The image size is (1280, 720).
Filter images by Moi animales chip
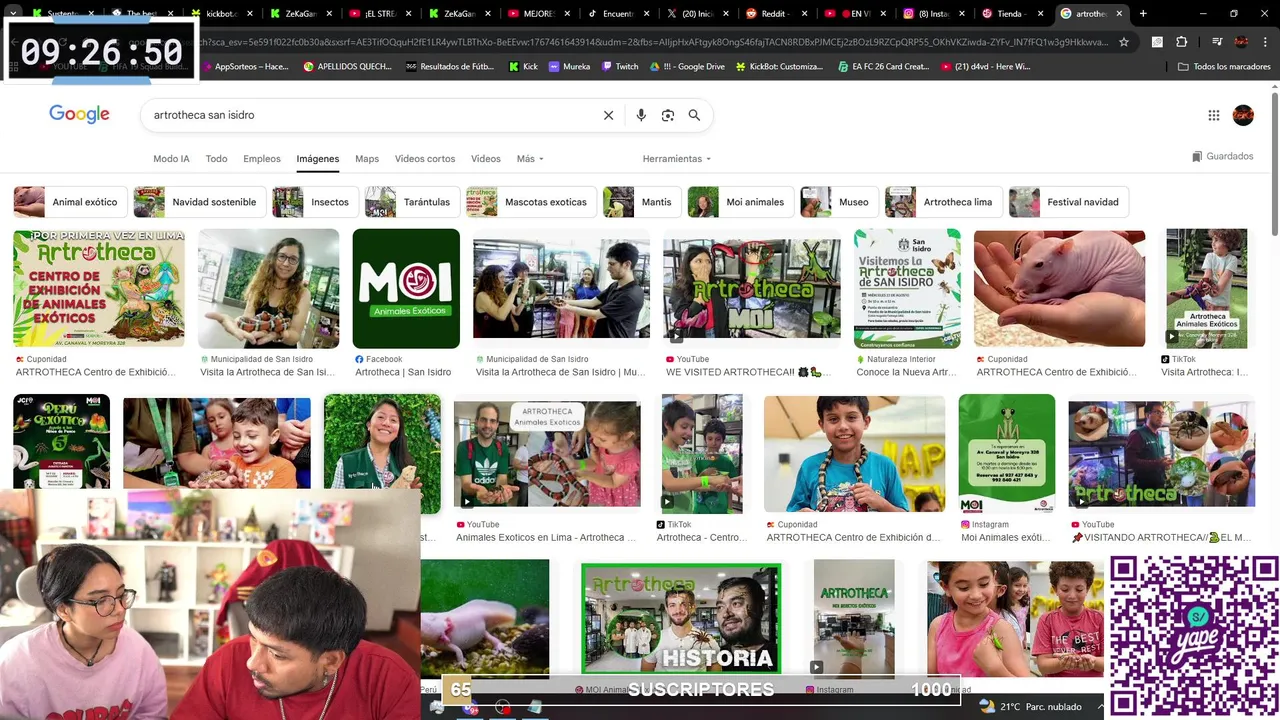click(741, 202)
